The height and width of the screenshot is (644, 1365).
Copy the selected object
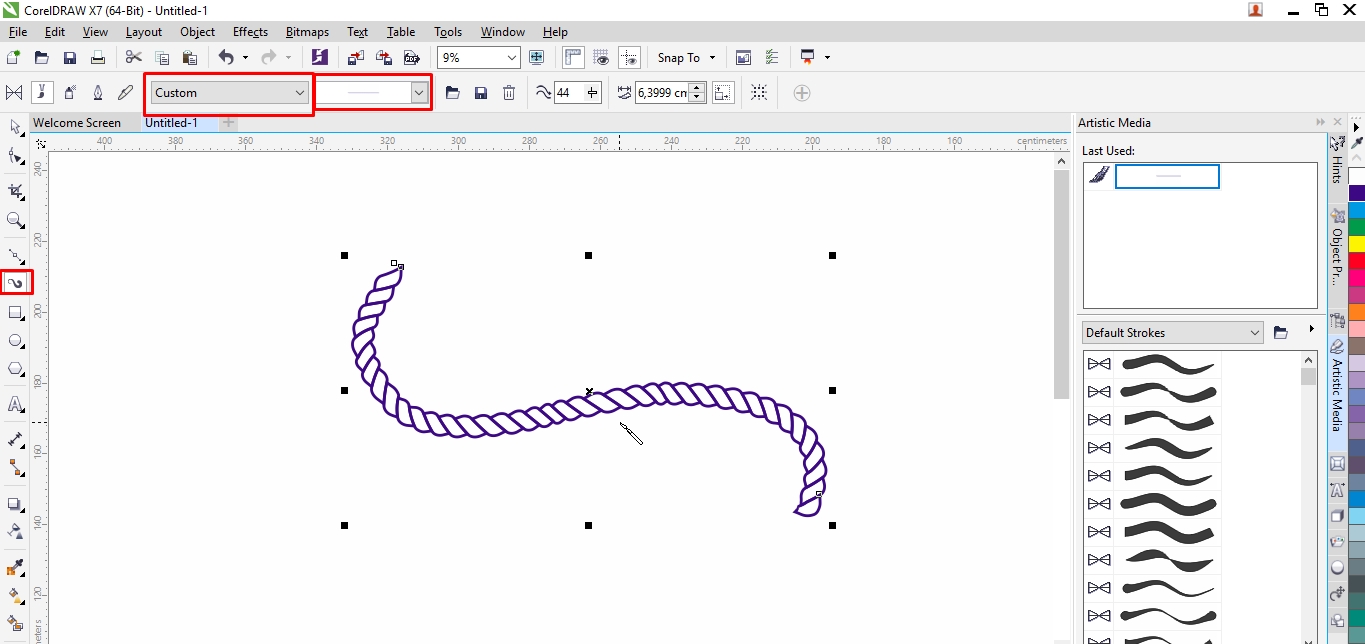pos(162,58)
